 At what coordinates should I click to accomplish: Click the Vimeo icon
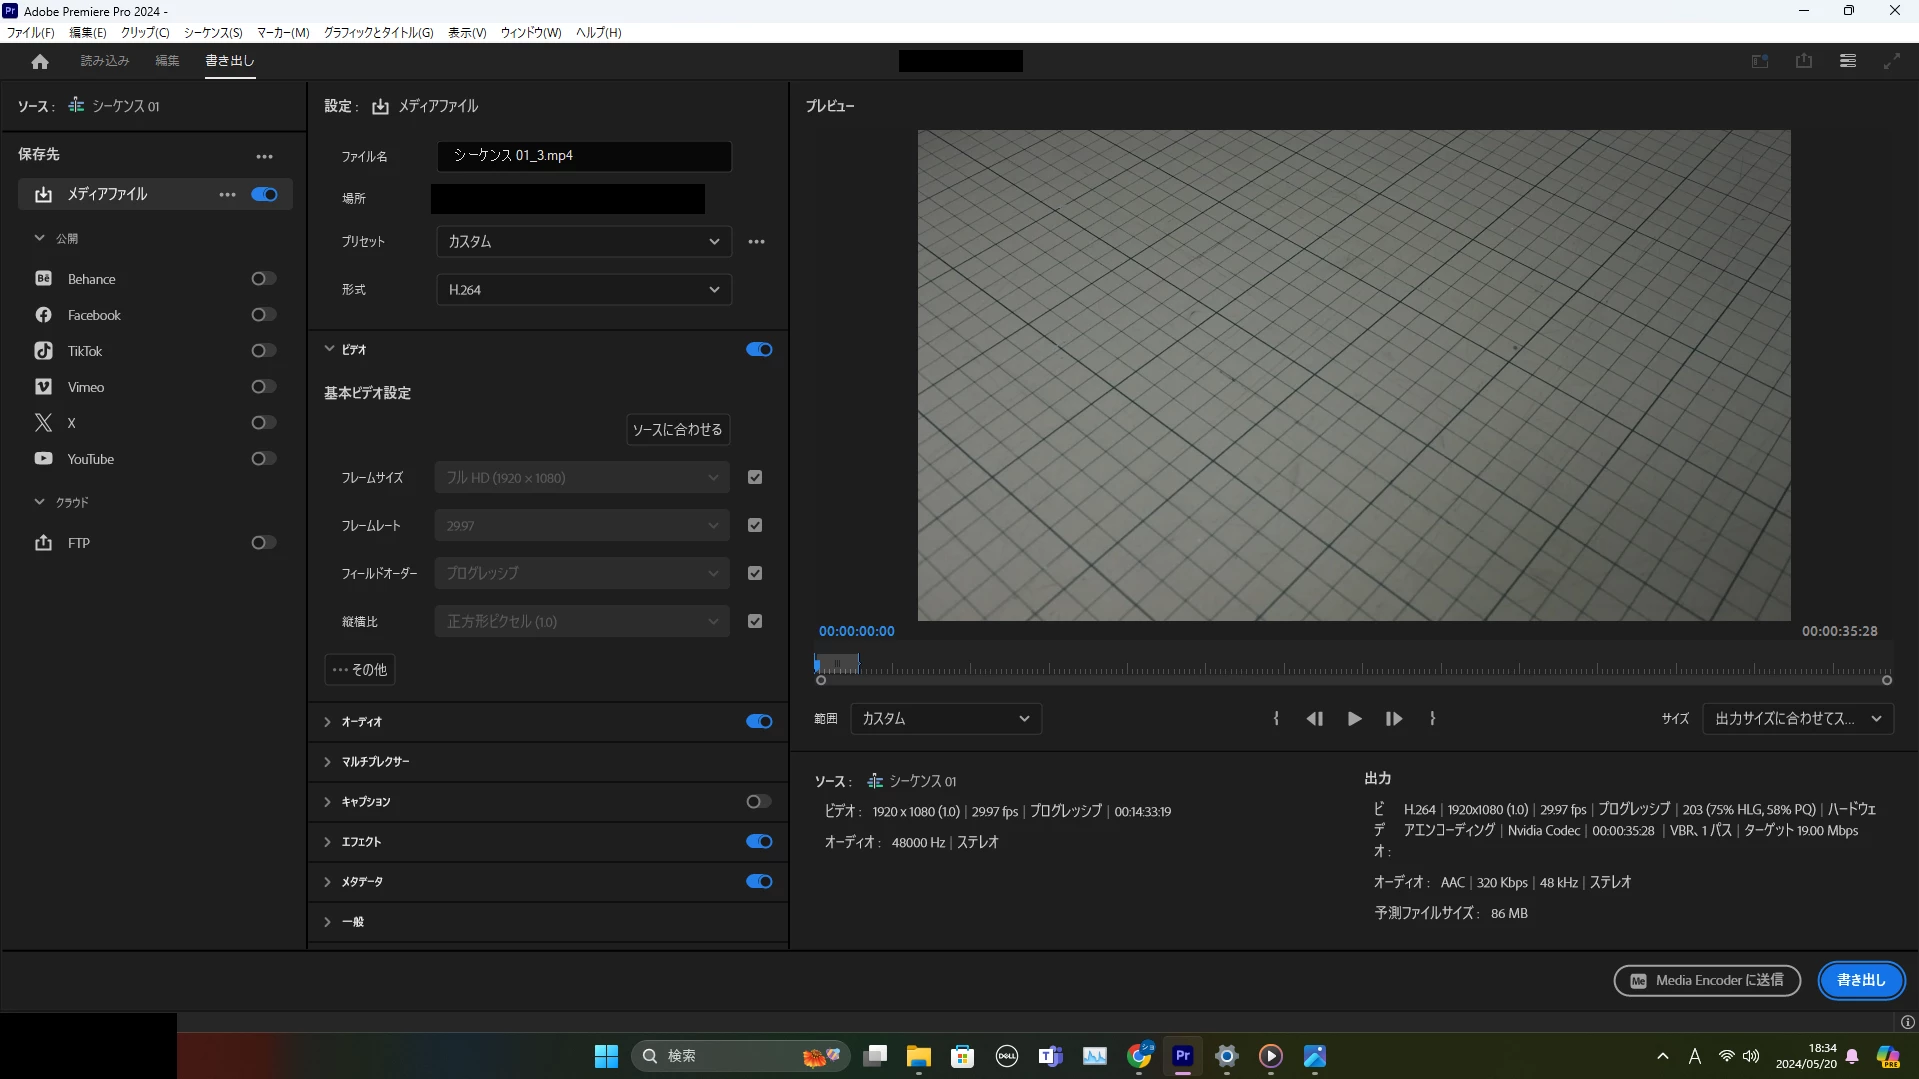point(44,387)
